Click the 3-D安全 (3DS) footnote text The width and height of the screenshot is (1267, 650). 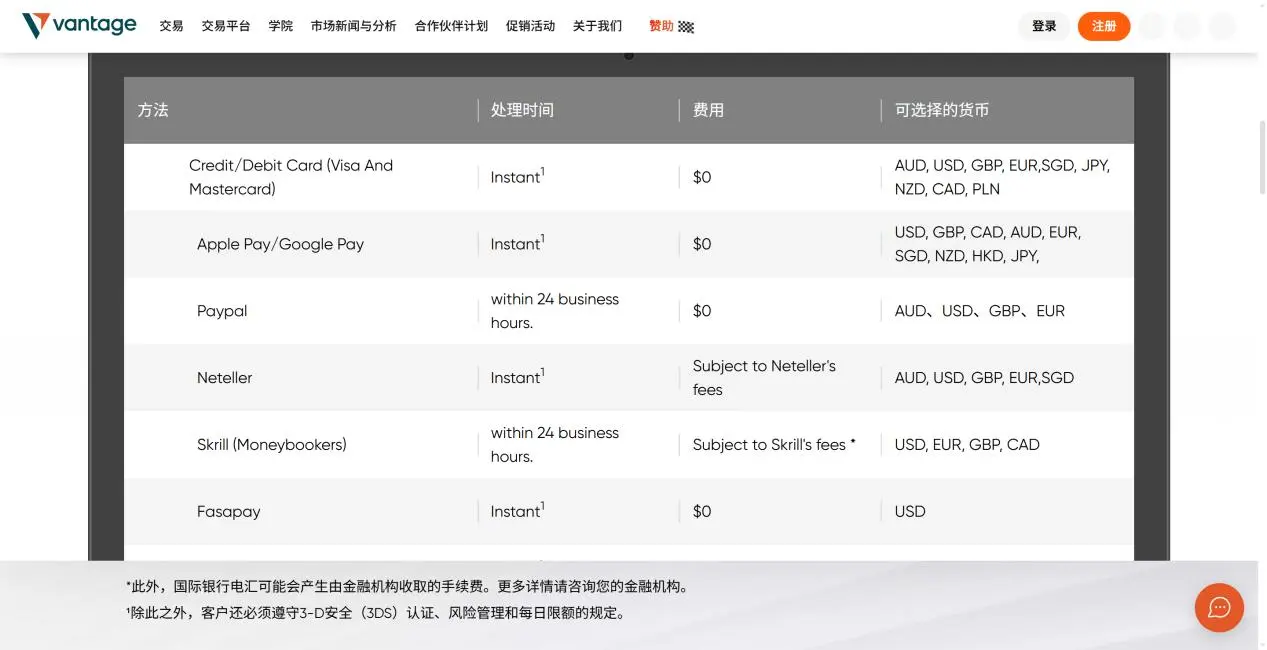[376, 613]
